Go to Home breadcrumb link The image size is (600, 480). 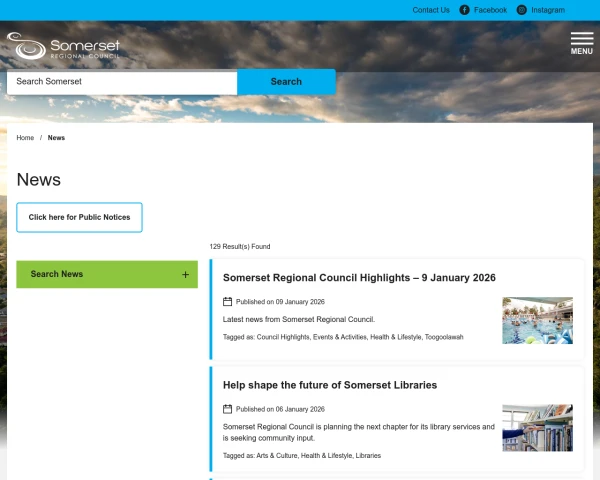click(x=25, y=138)
